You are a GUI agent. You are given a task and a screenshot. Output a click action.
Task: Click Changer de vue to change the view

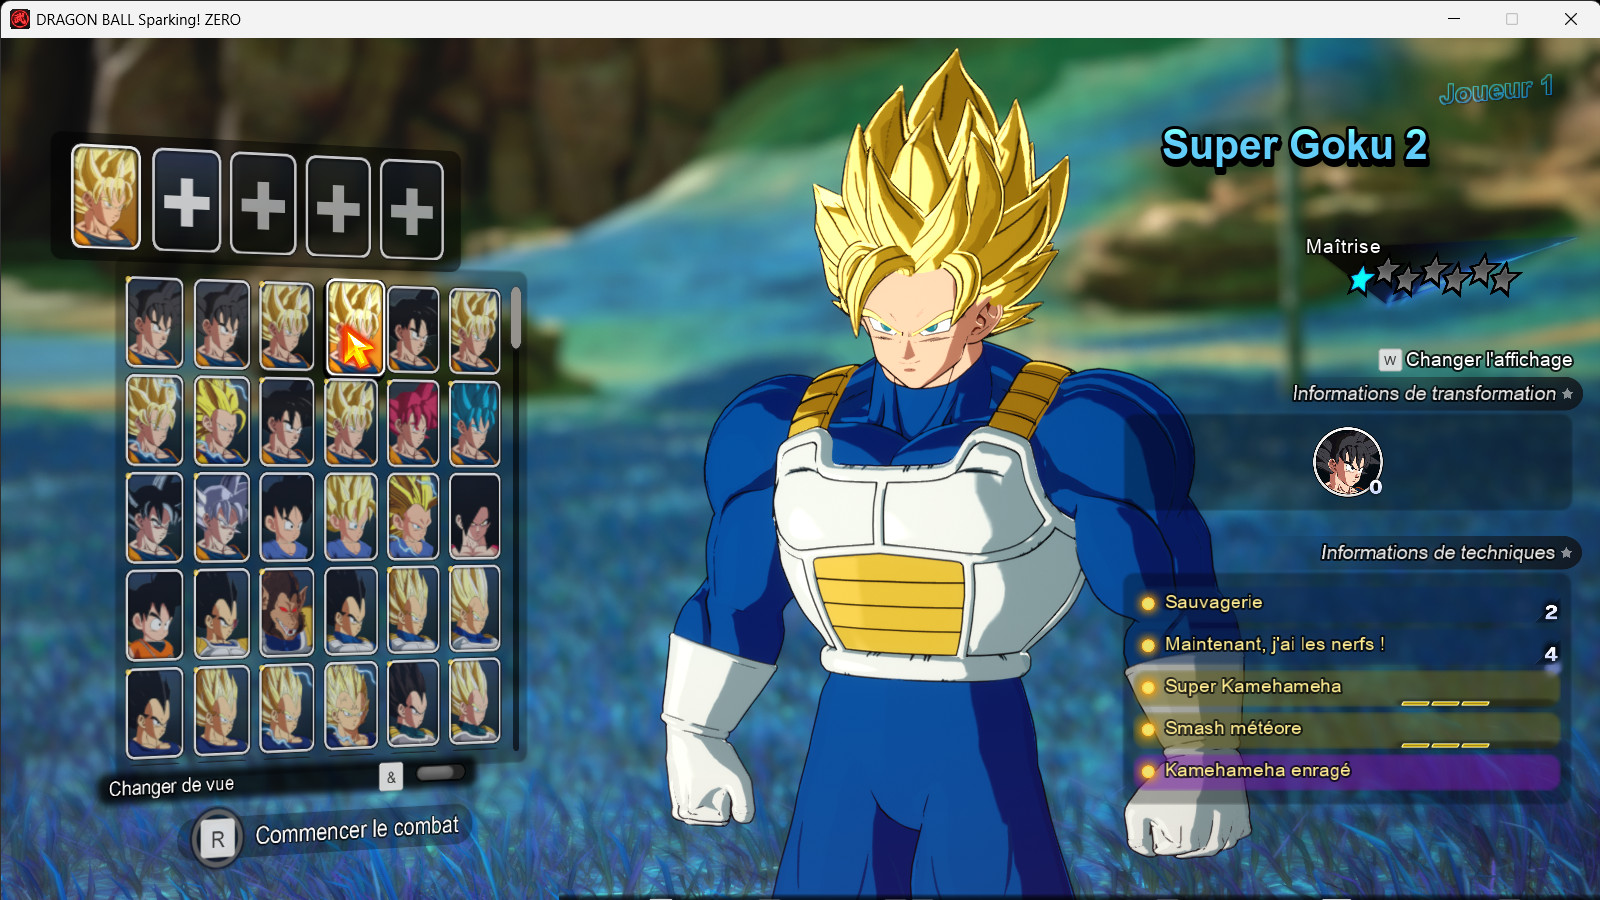[x=170, y=786]
